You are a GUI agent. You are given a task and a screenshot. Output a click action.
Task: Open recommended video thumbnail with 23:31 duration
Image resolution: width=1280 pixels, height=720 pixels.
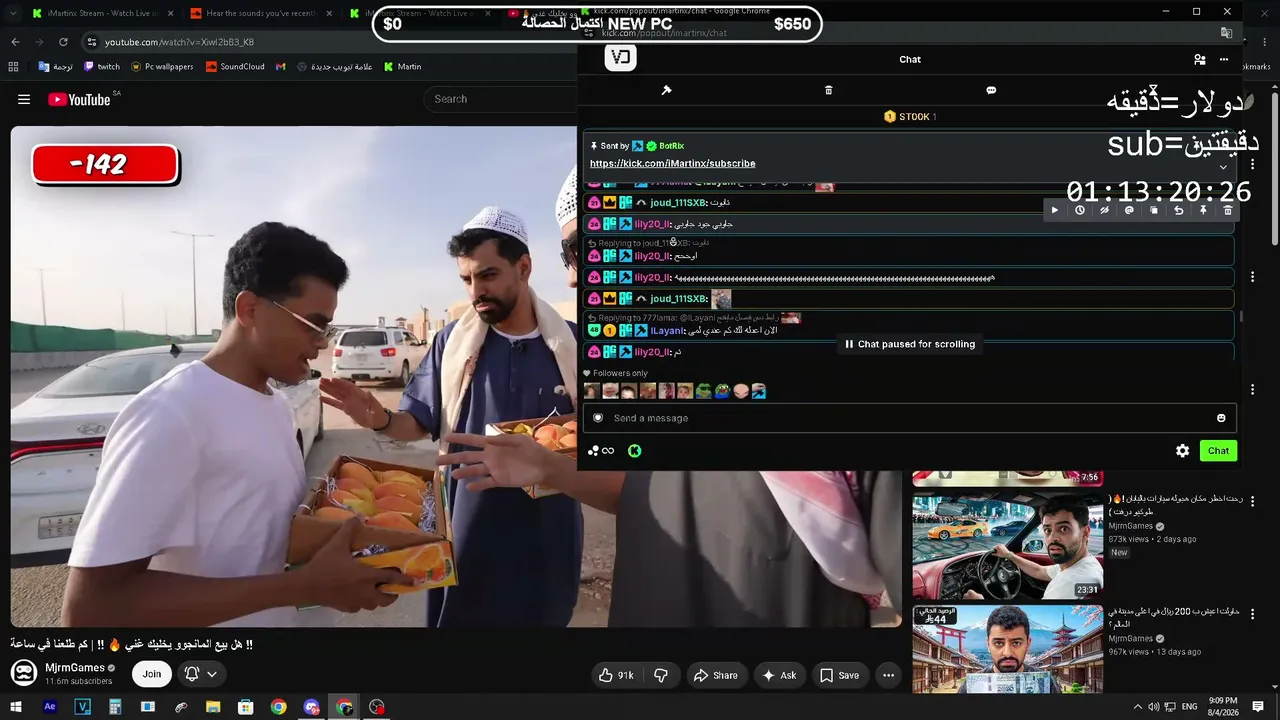pyautogui.click(x=1007, y=545)
